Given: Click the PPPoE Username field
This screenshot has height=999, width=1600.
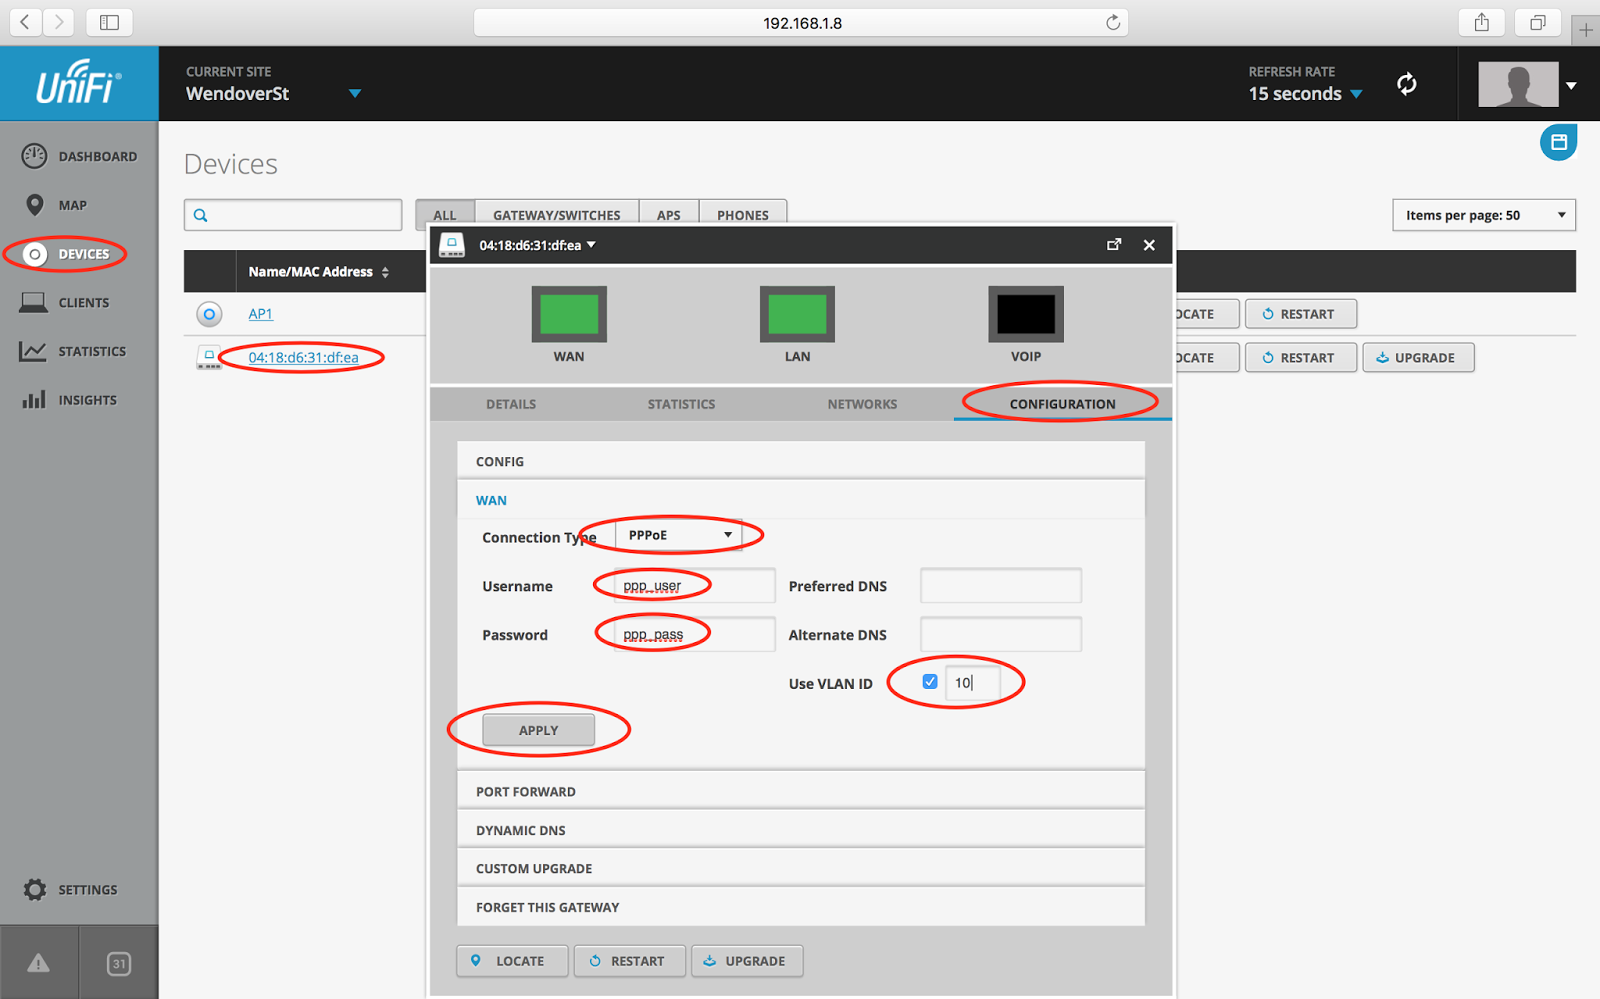Looking at the screenshot, I should [x=694, y=586].
